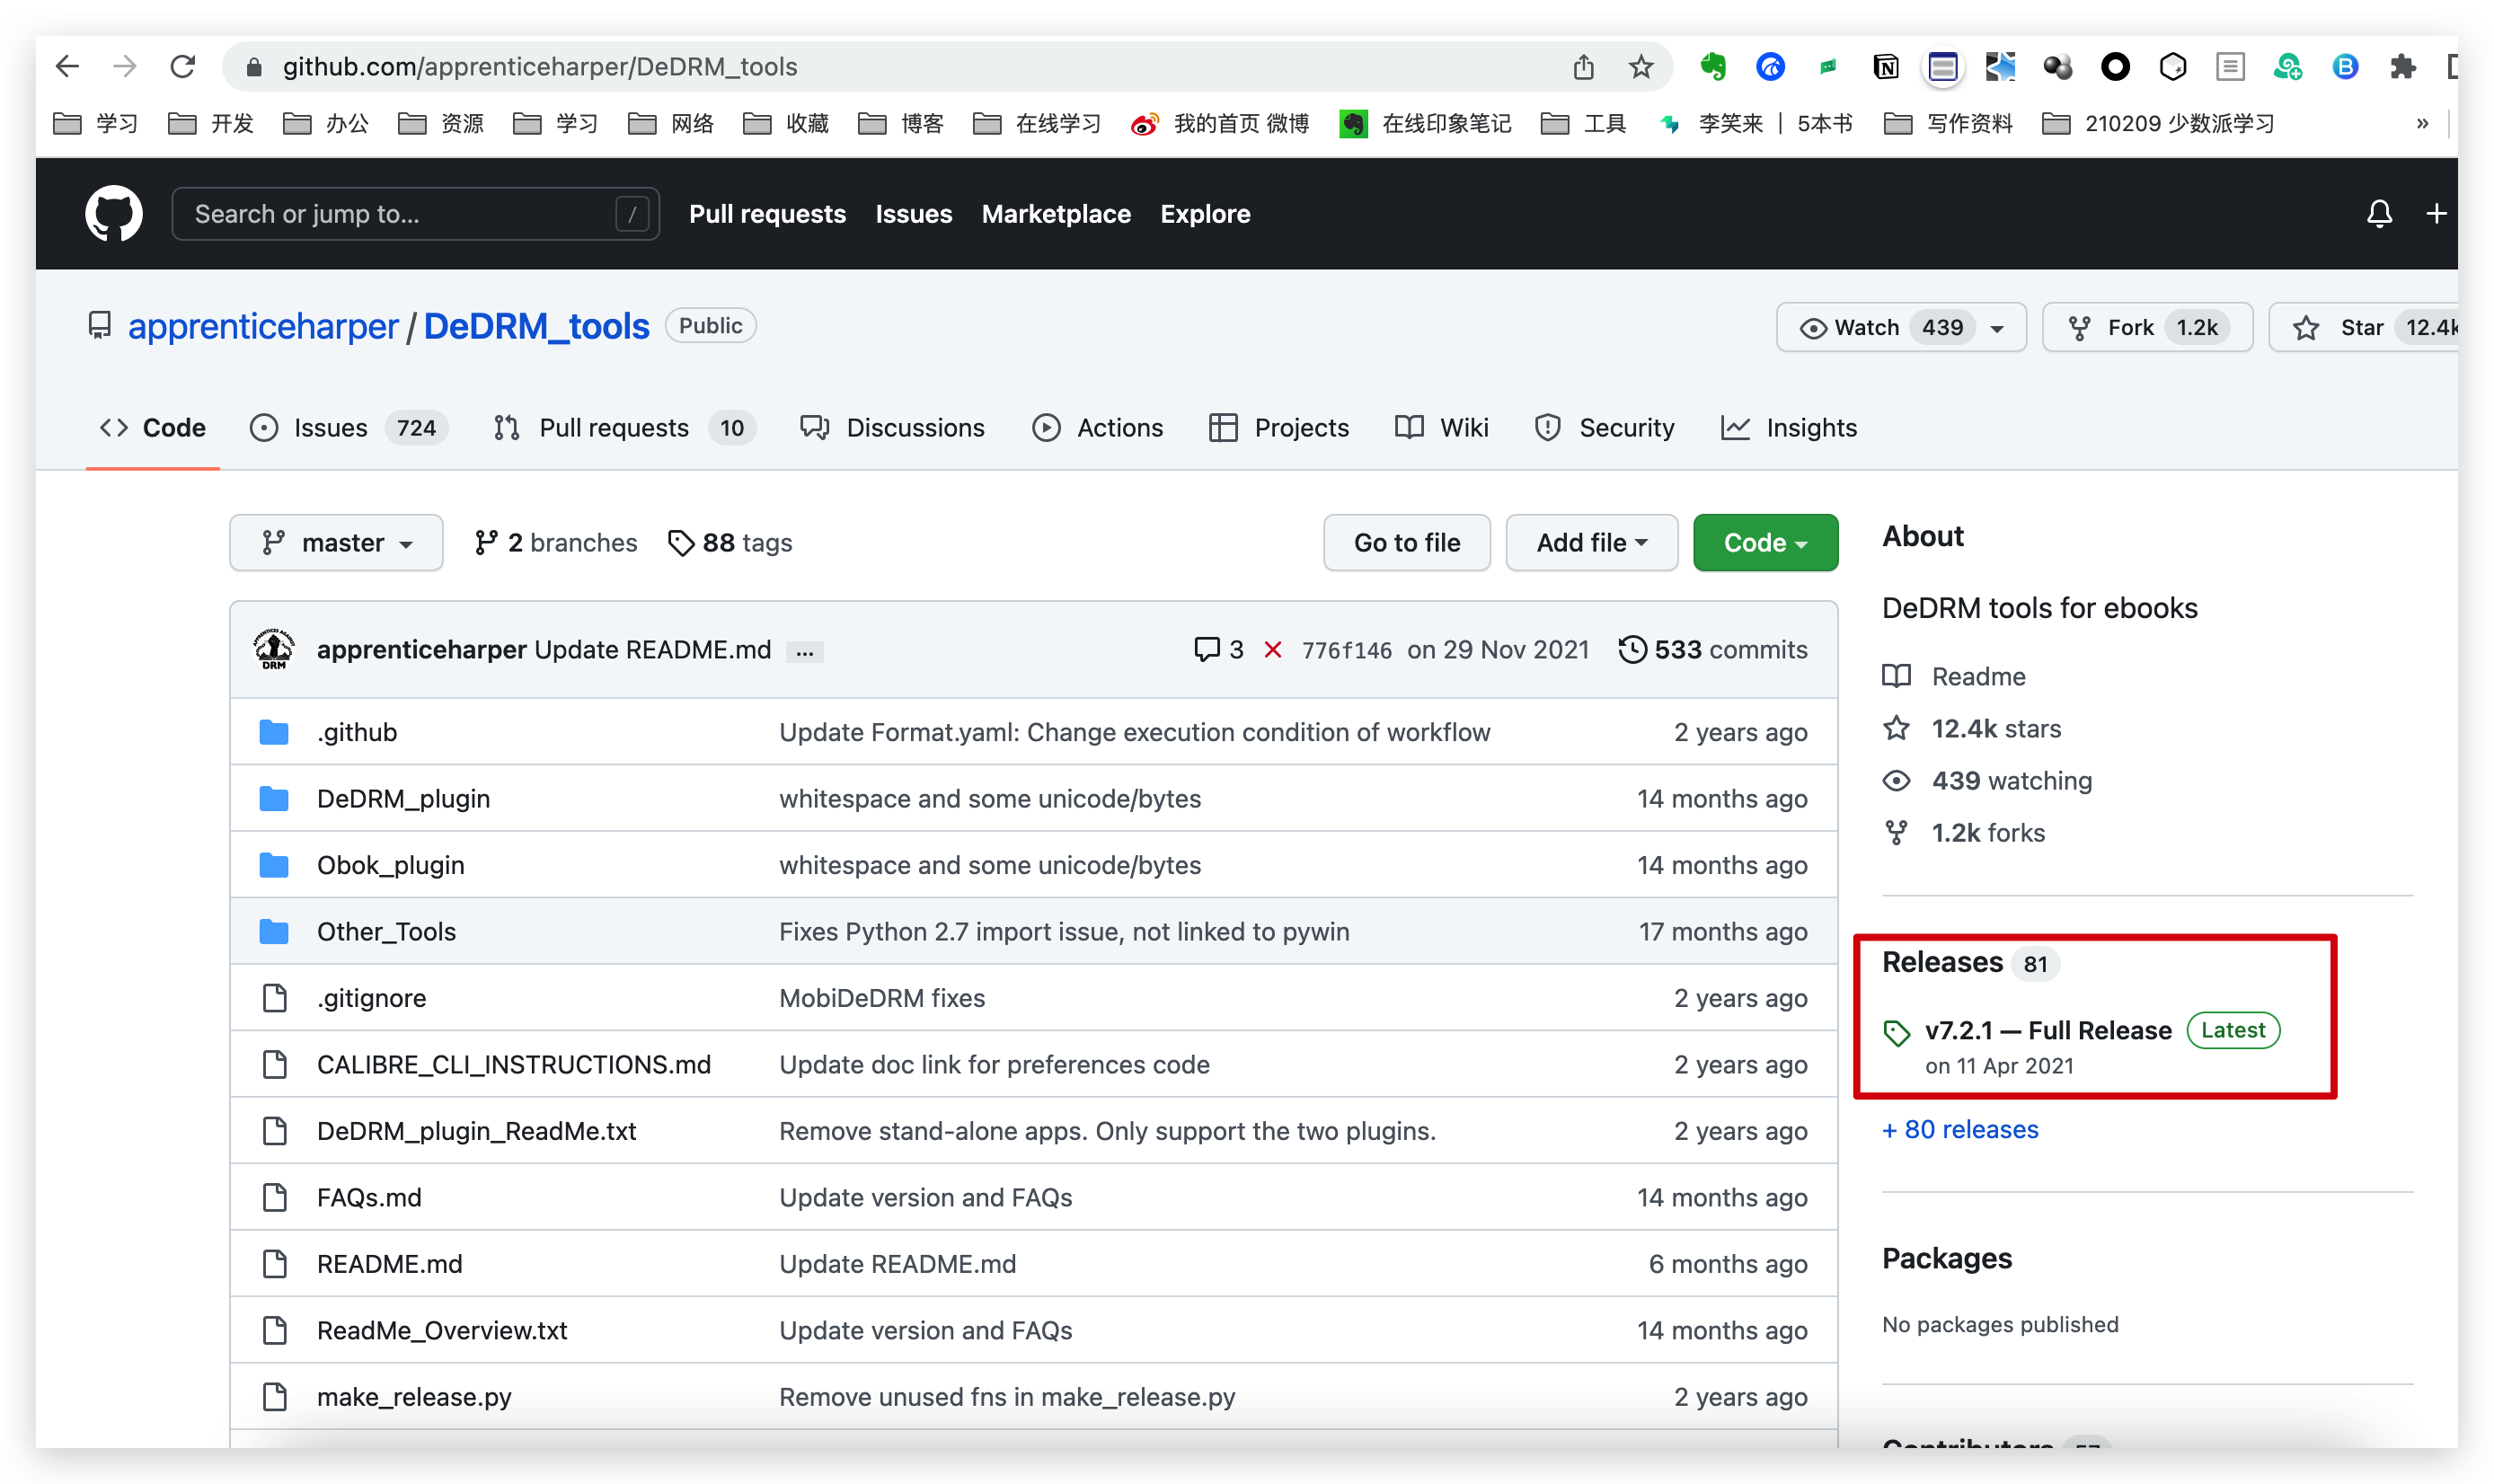Click the release tag icon for v7.2.1
Image resolution: width=2494 pixels, height=1484 pixels.
pyautogui.click(x=1897, y=1033)
